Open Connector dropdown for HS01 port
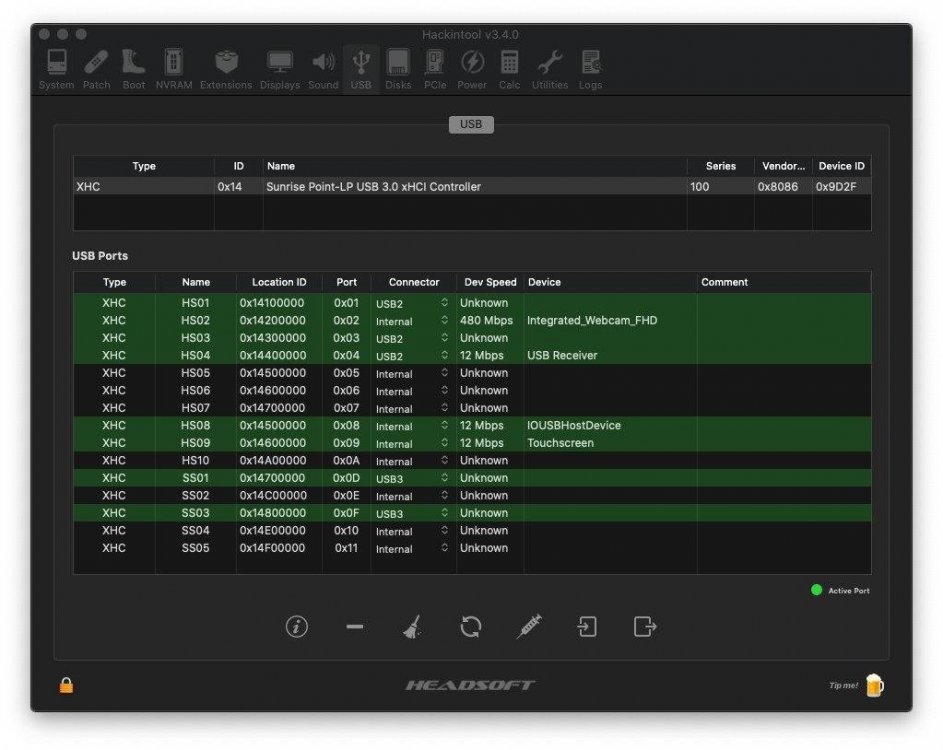Viewport: 943px width, 750px height. (x=444, y=303)
